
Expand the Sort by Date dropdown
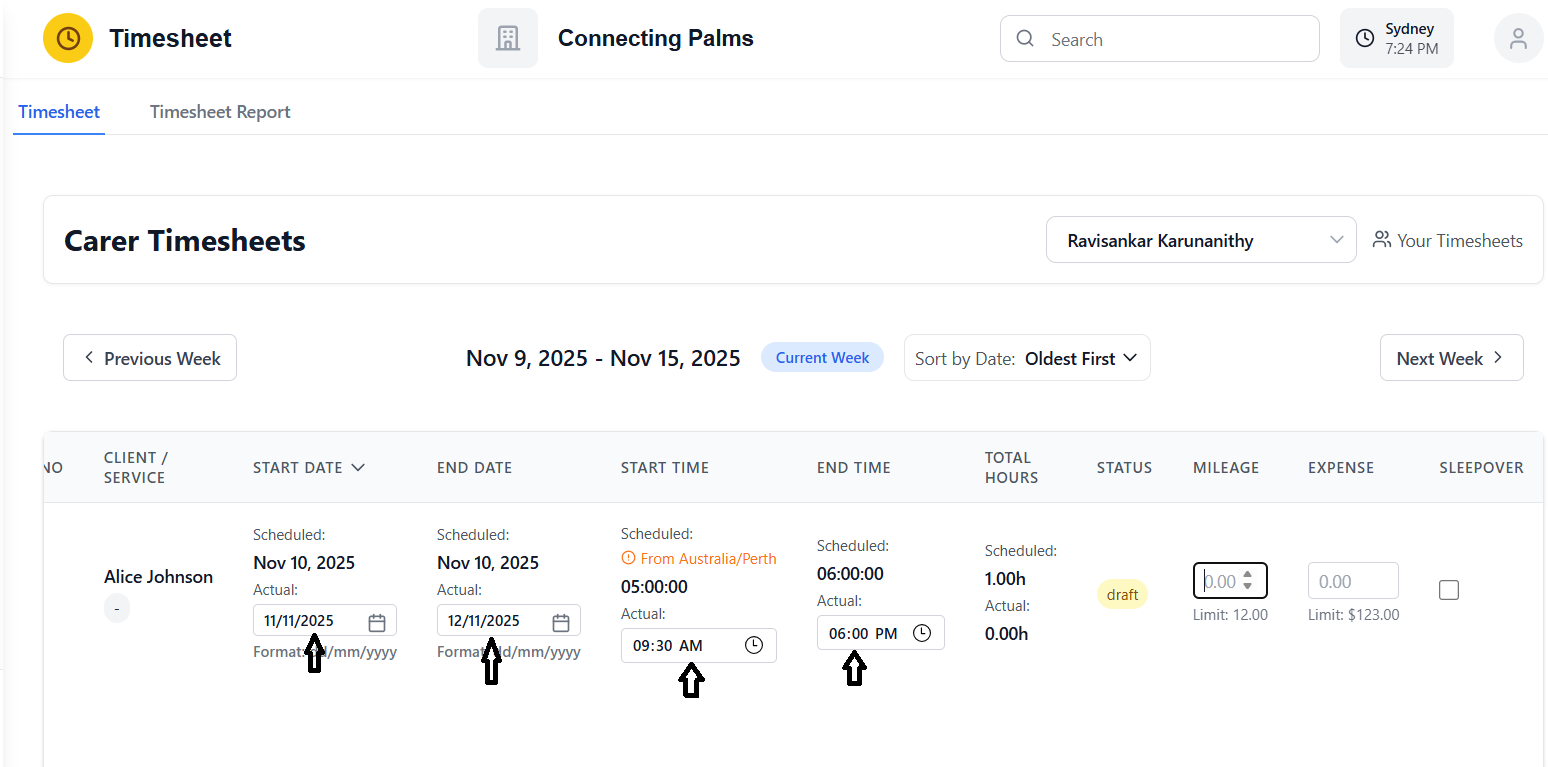[x=1027, y=358]
